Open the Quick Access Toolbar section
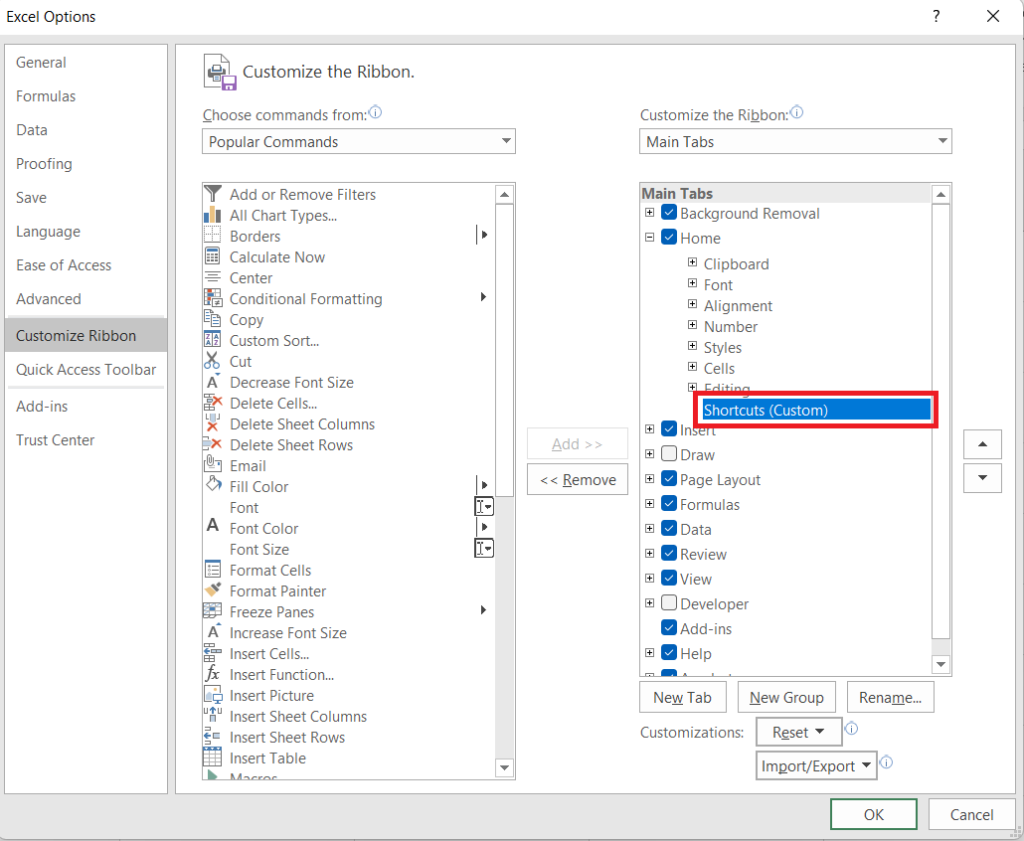Image resolution: width=1024 pixels, height=841 pixels. 86,370
